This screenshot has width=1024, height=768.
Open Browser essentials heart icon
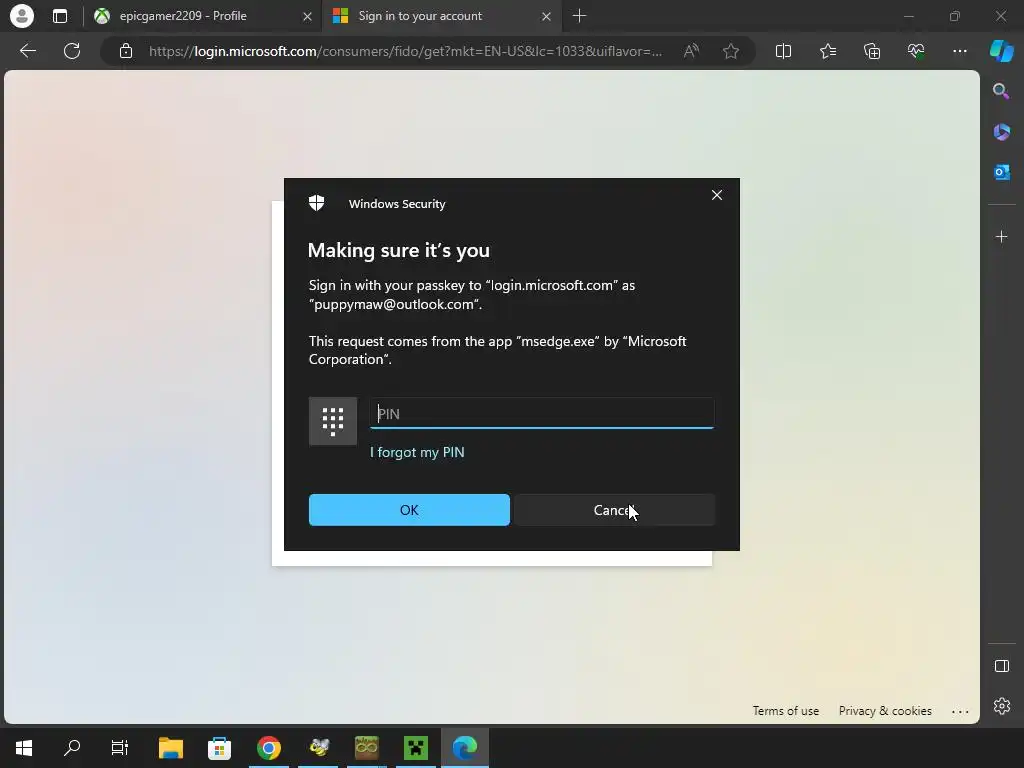pos(916,51)
